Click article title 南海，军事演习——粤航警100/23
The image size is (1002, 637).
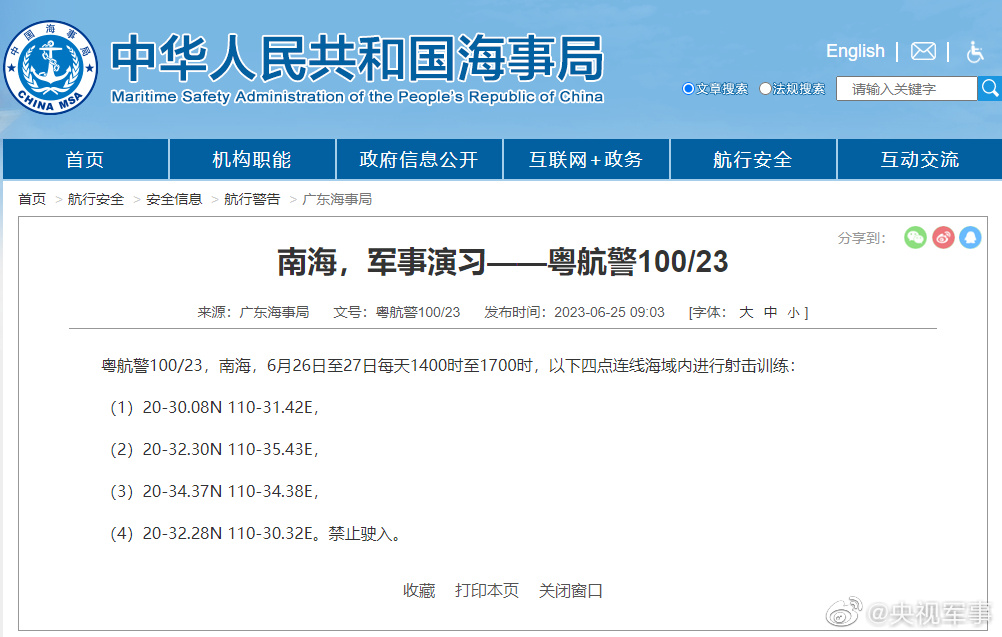point(502,262)
